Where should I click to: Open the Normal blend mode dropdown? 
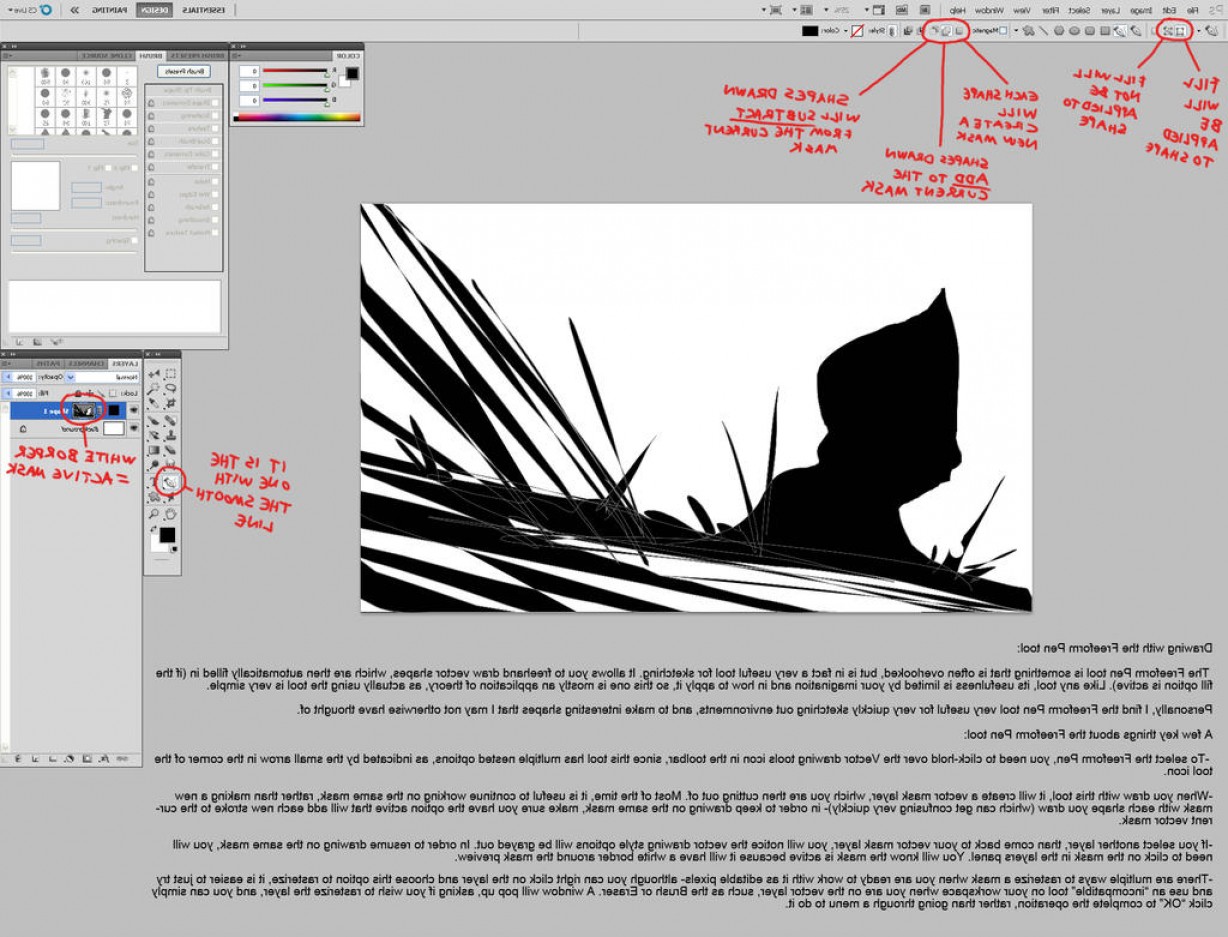tap(122, 377)
